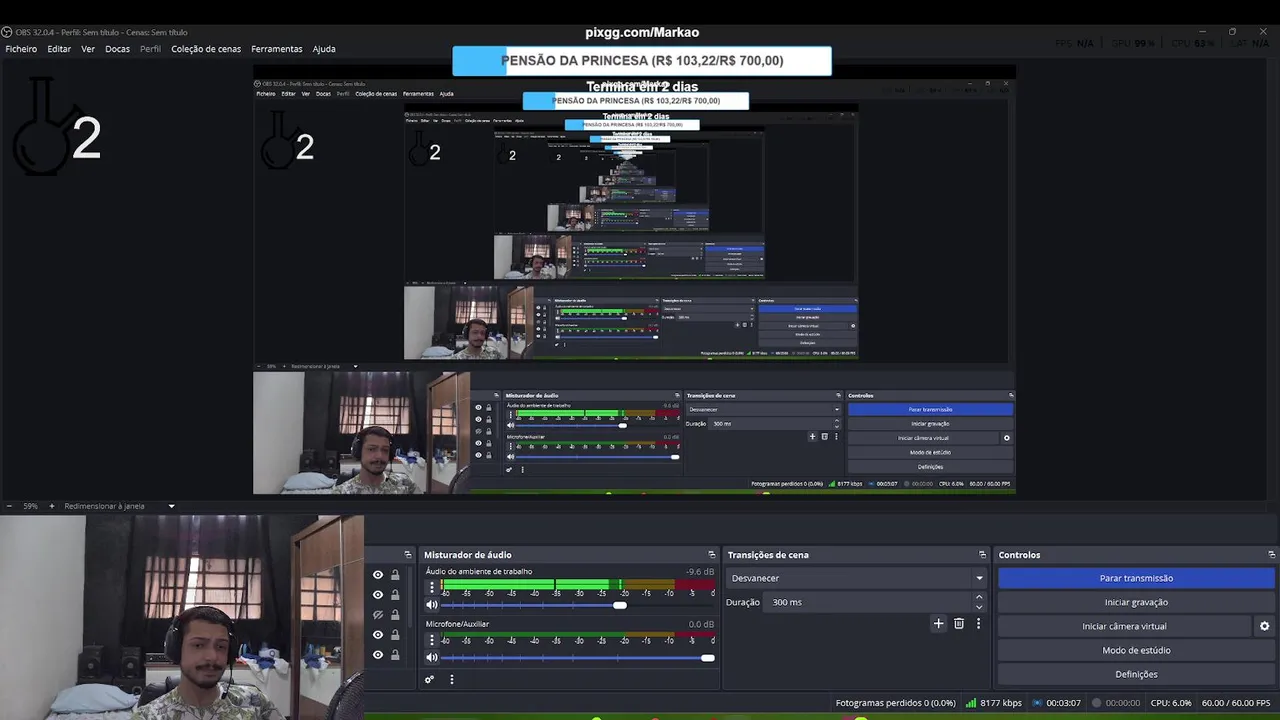Click the Termina em 2 dias text
Viewport: 1280px width, 720px height.
click(x=642, y=87)
